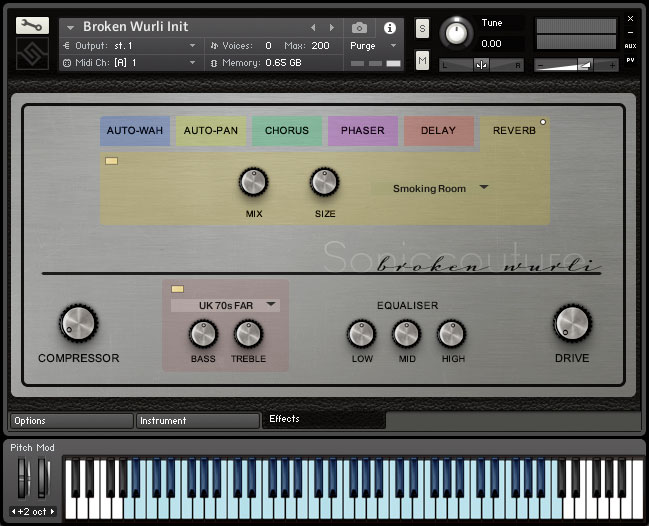The image size is (649, 526).
Task: Open instrument edit mode with wrench icon
Action: tap(32, 26)
